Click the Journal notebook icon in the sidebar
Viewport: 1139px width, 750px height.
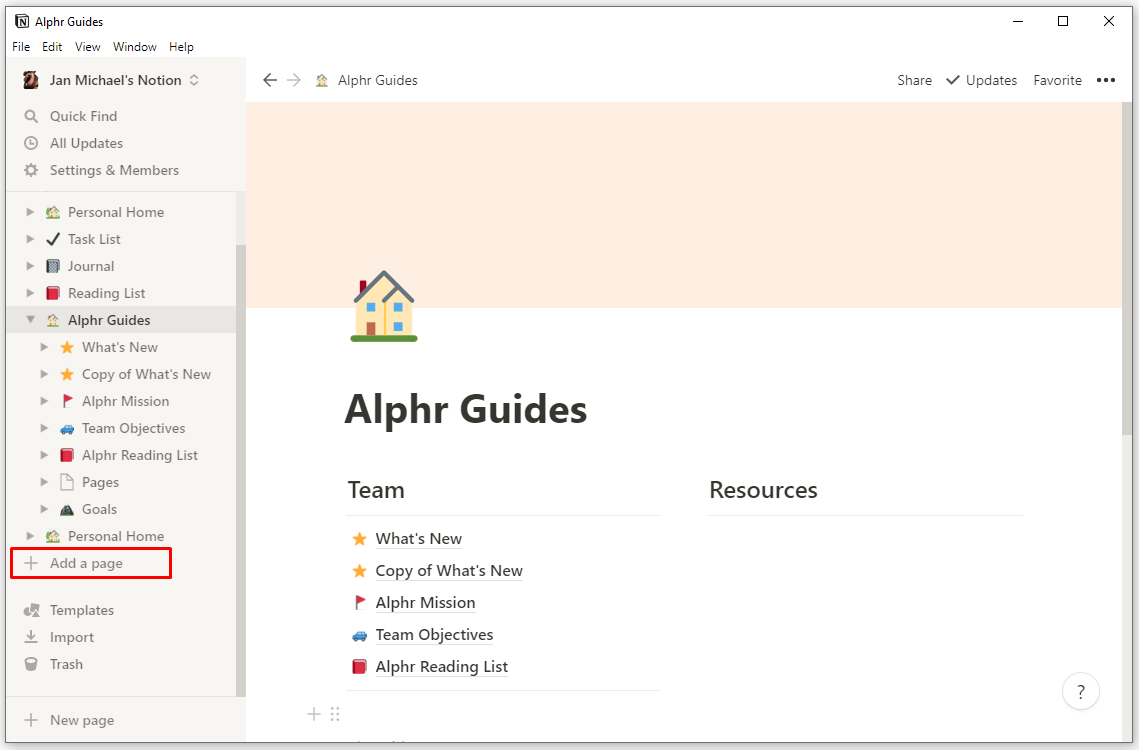pyautogui.click(x=53, y=266)
